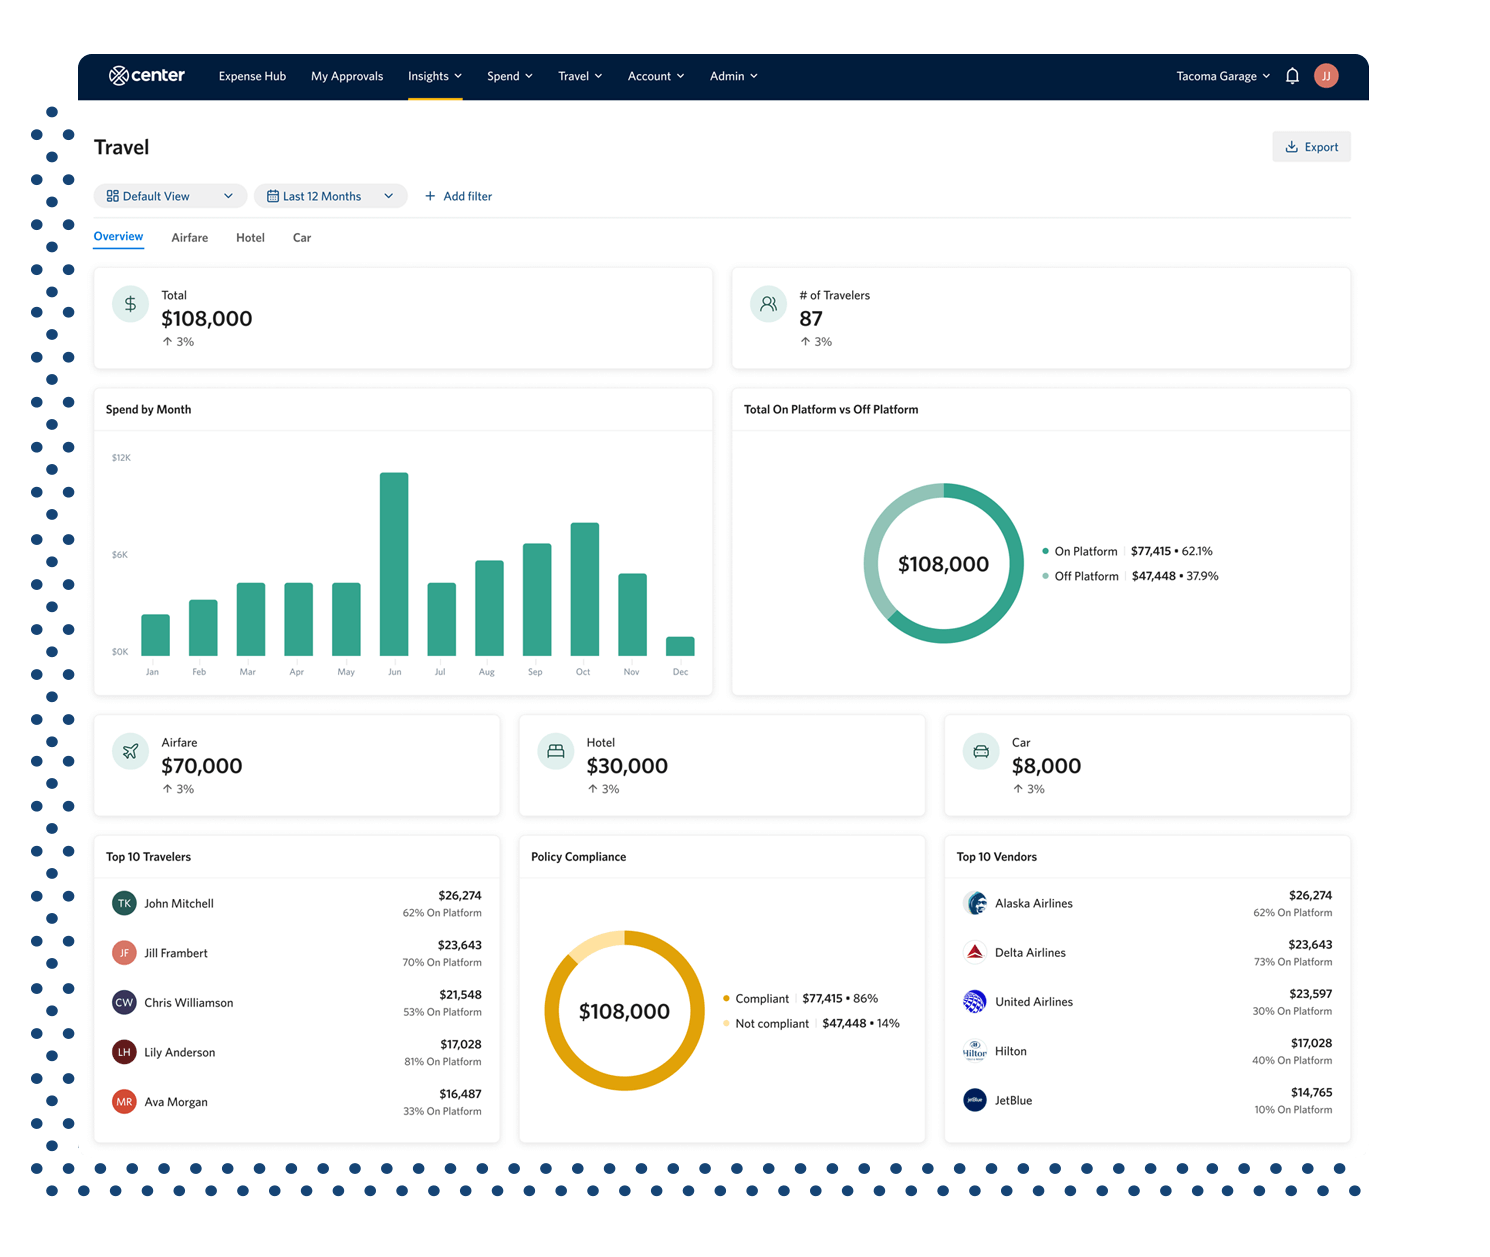Click the Off Platform legend dot
This screenshot has height=1257, width=1490.
pos(1046,576)
